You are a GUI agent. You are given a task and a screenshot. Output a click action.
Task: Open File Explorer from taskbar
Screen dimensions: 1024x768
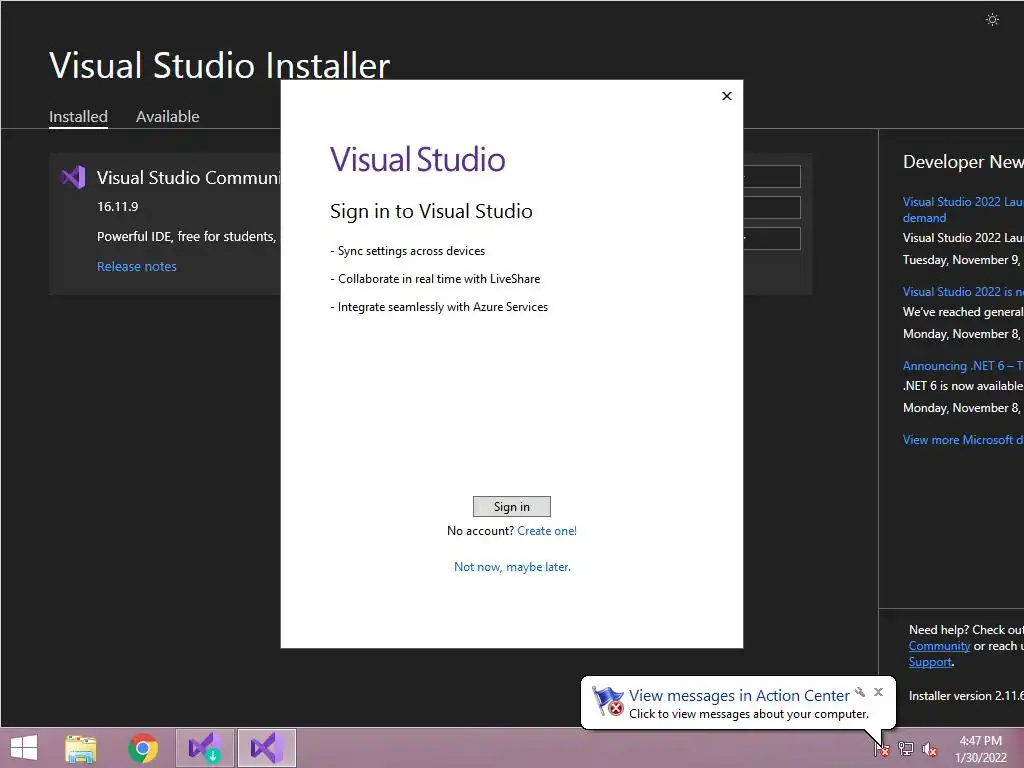(81, 748)
